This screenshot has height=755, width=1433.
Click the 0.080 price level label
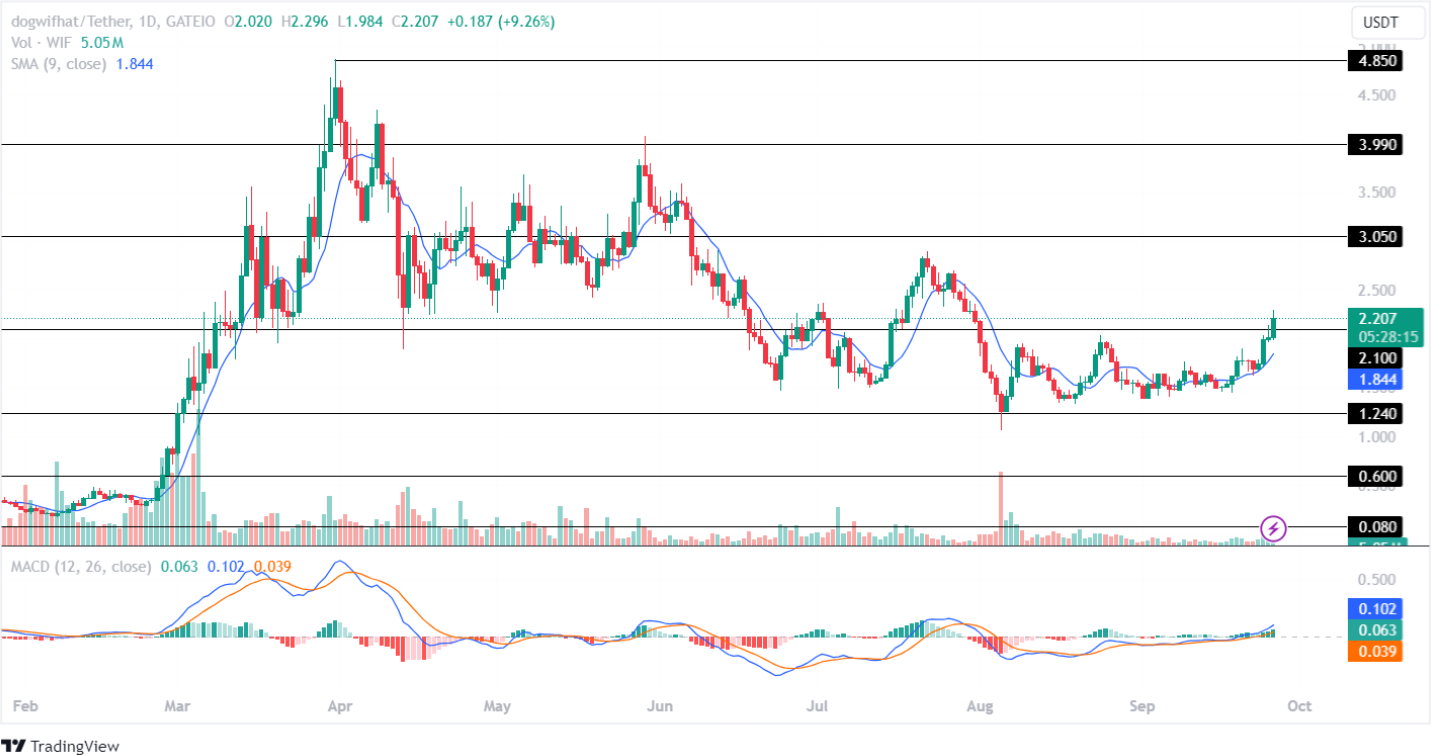tap(1375, 527)
